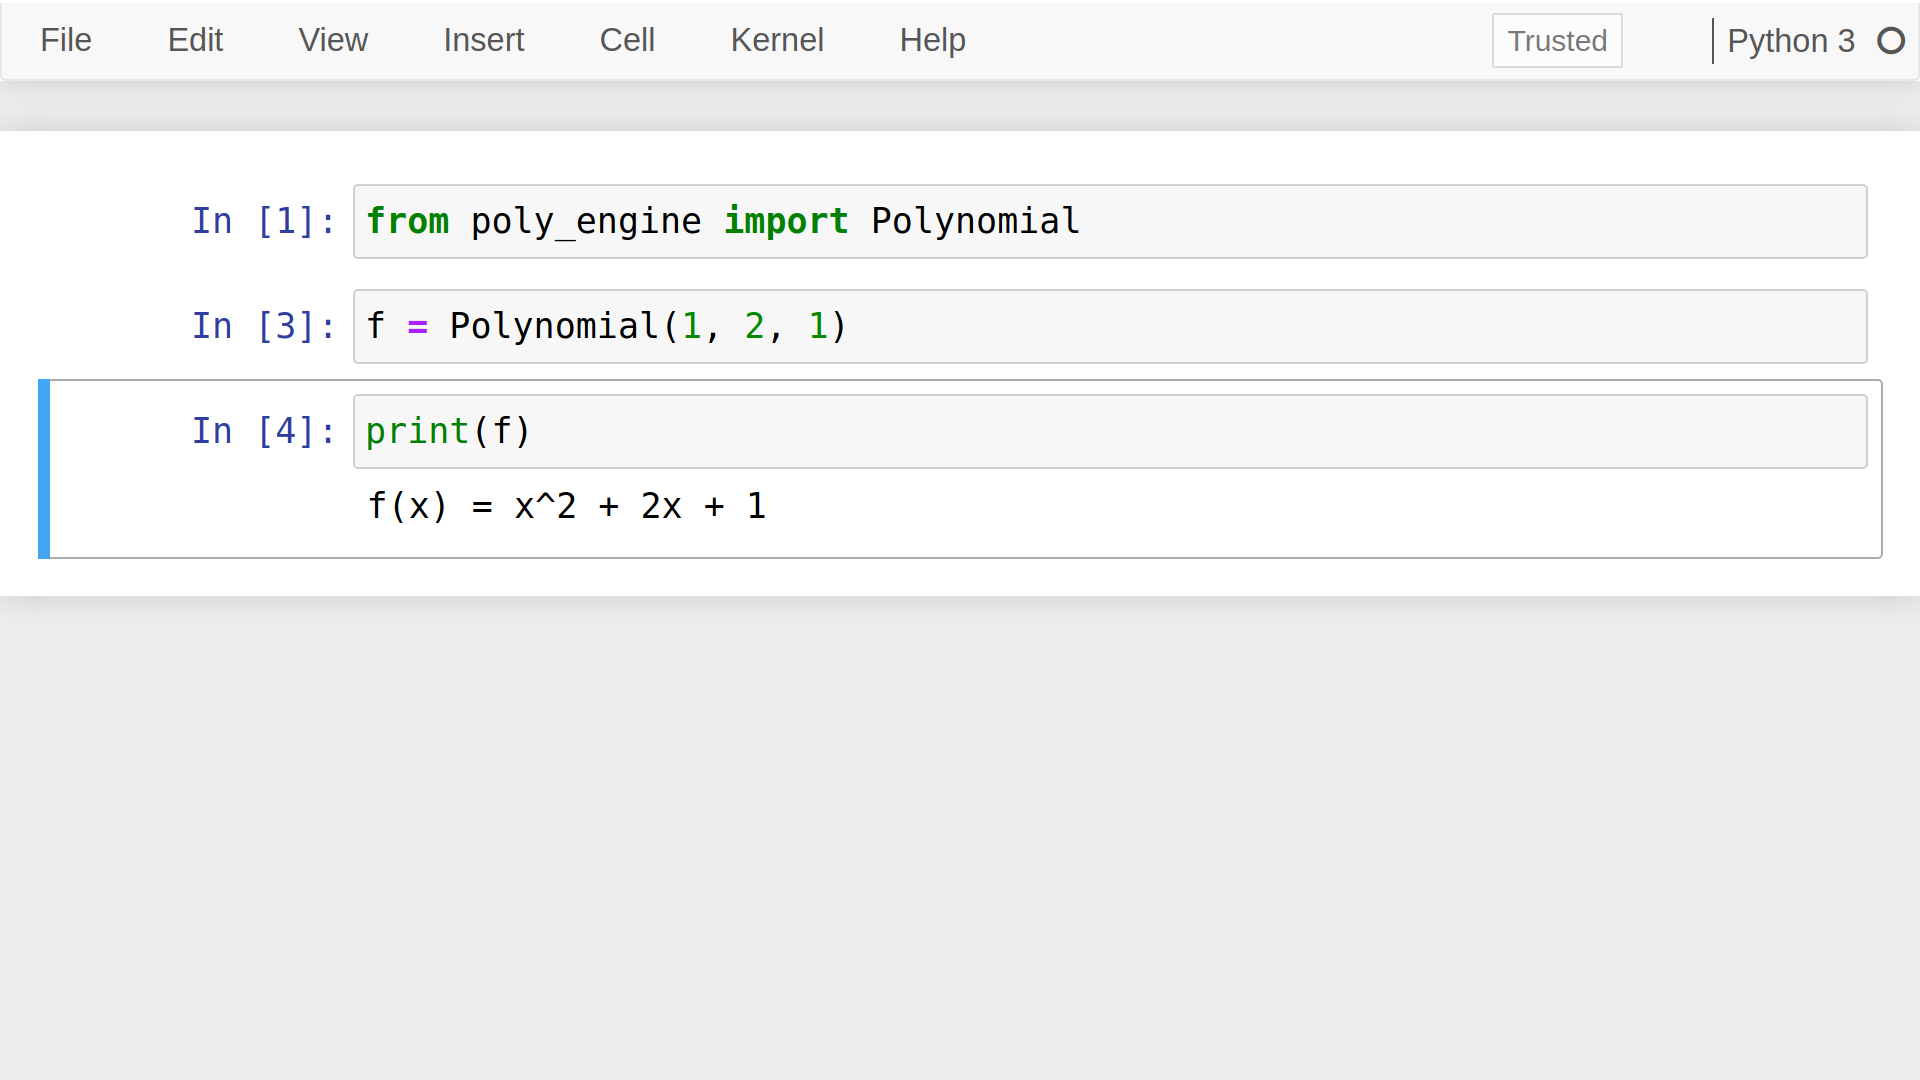Image resolution: width=1920 pixels, height=1080 pixels.
Task: Select the In [4] cell prompt
Action: (263, 431)
